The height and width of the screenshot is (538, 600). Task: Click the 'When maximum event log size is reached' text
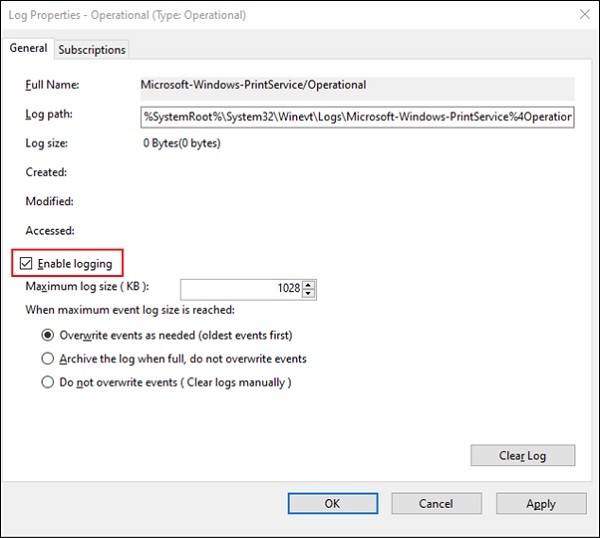(x=130, y=310)
